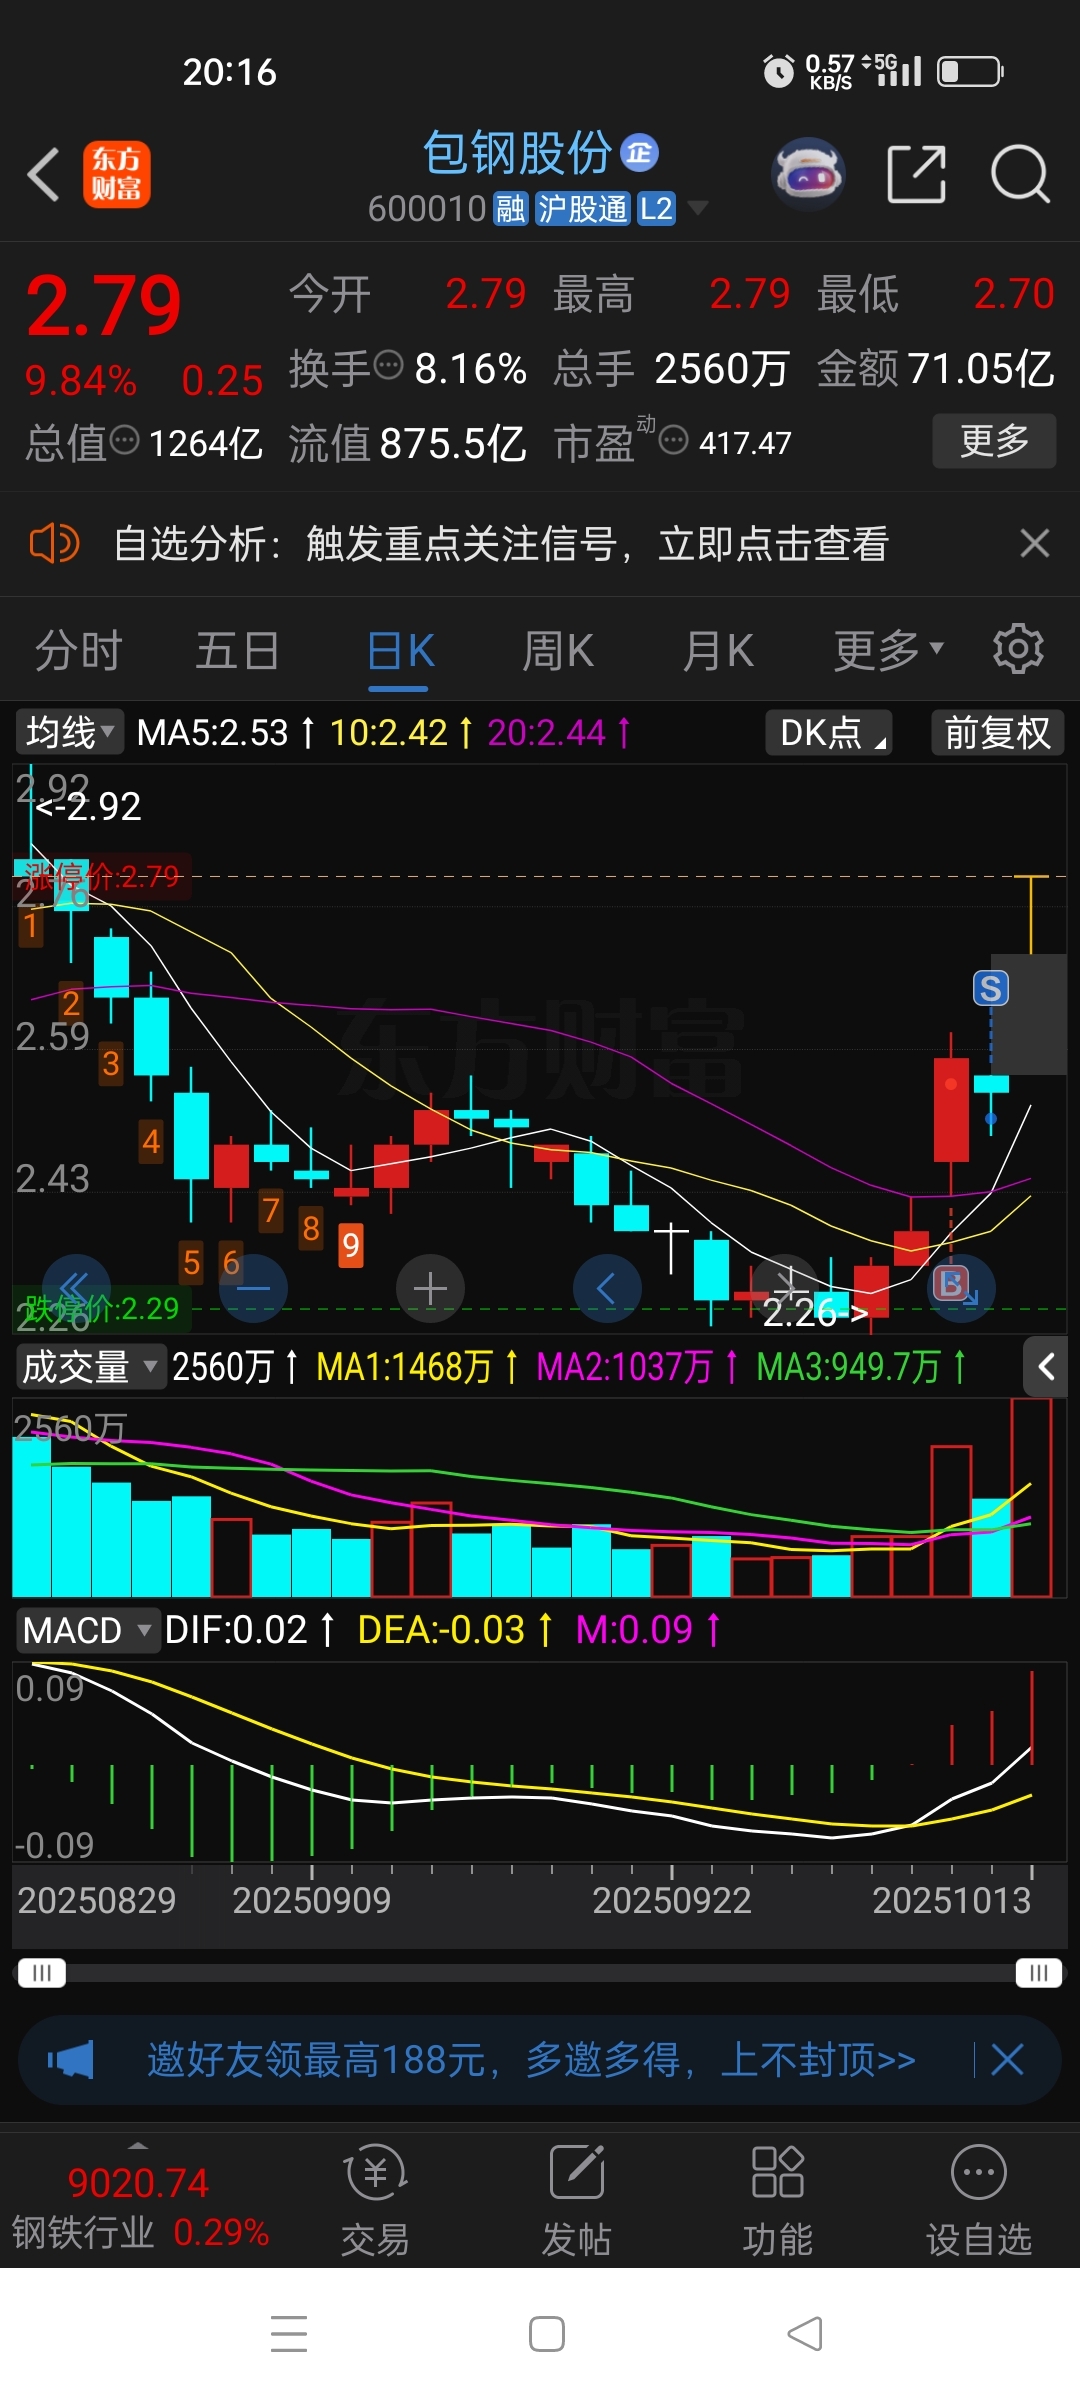Select the 日K tab
Screen dimensions: 1080x2400
pyautogui.click(x=399, y=651)
